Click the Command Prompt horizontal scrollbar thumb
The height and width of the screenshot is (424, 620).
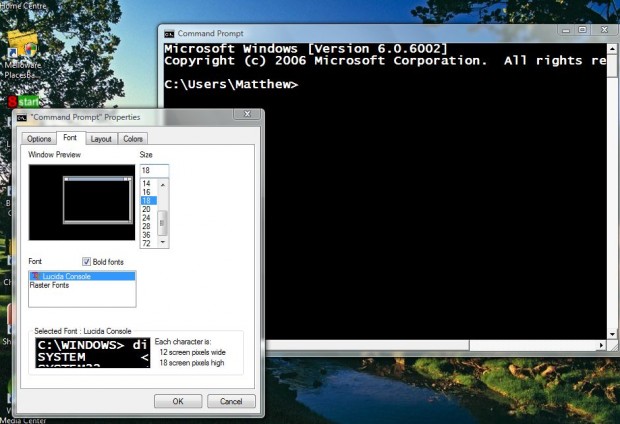pos(368,345)
